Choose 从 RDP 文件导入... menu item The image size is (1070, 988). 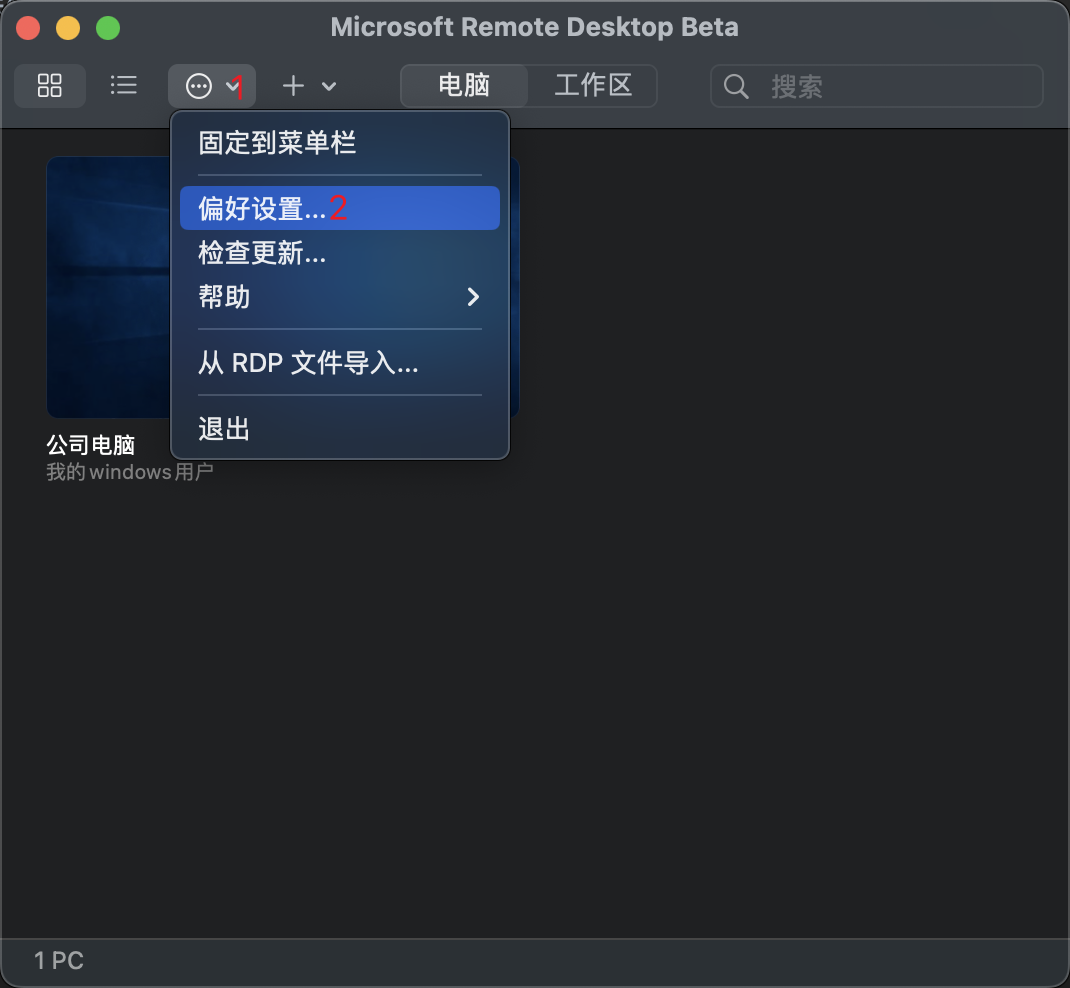coord(340,362)
